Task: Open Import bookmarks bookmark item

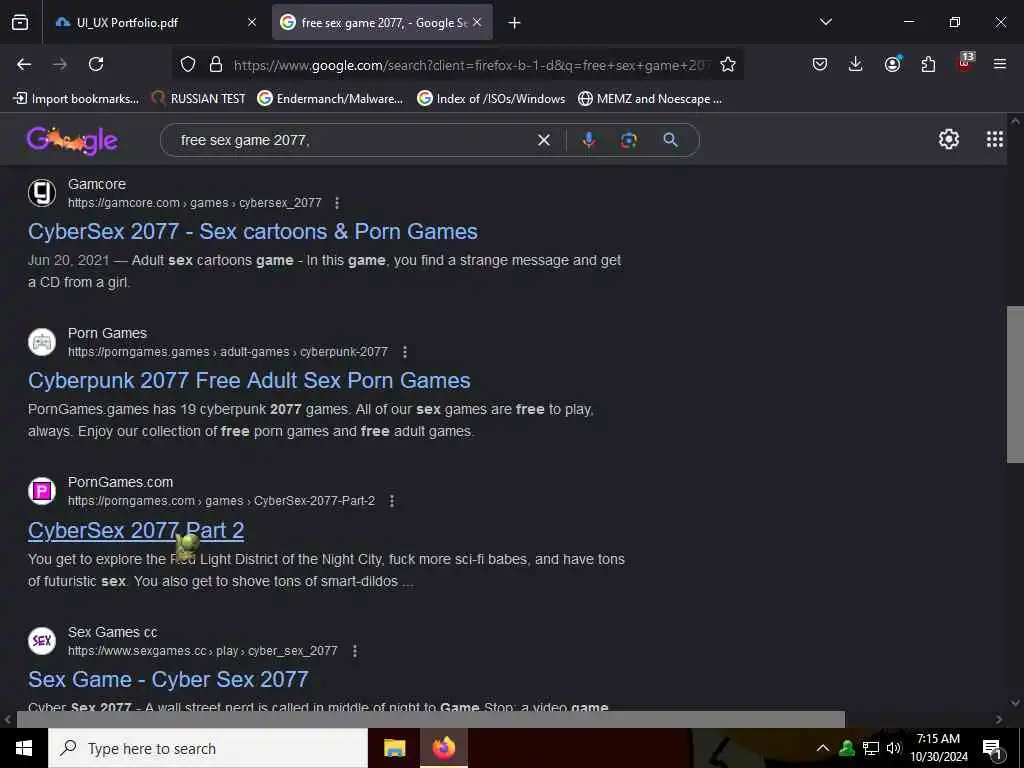Action: click(76, 99)
